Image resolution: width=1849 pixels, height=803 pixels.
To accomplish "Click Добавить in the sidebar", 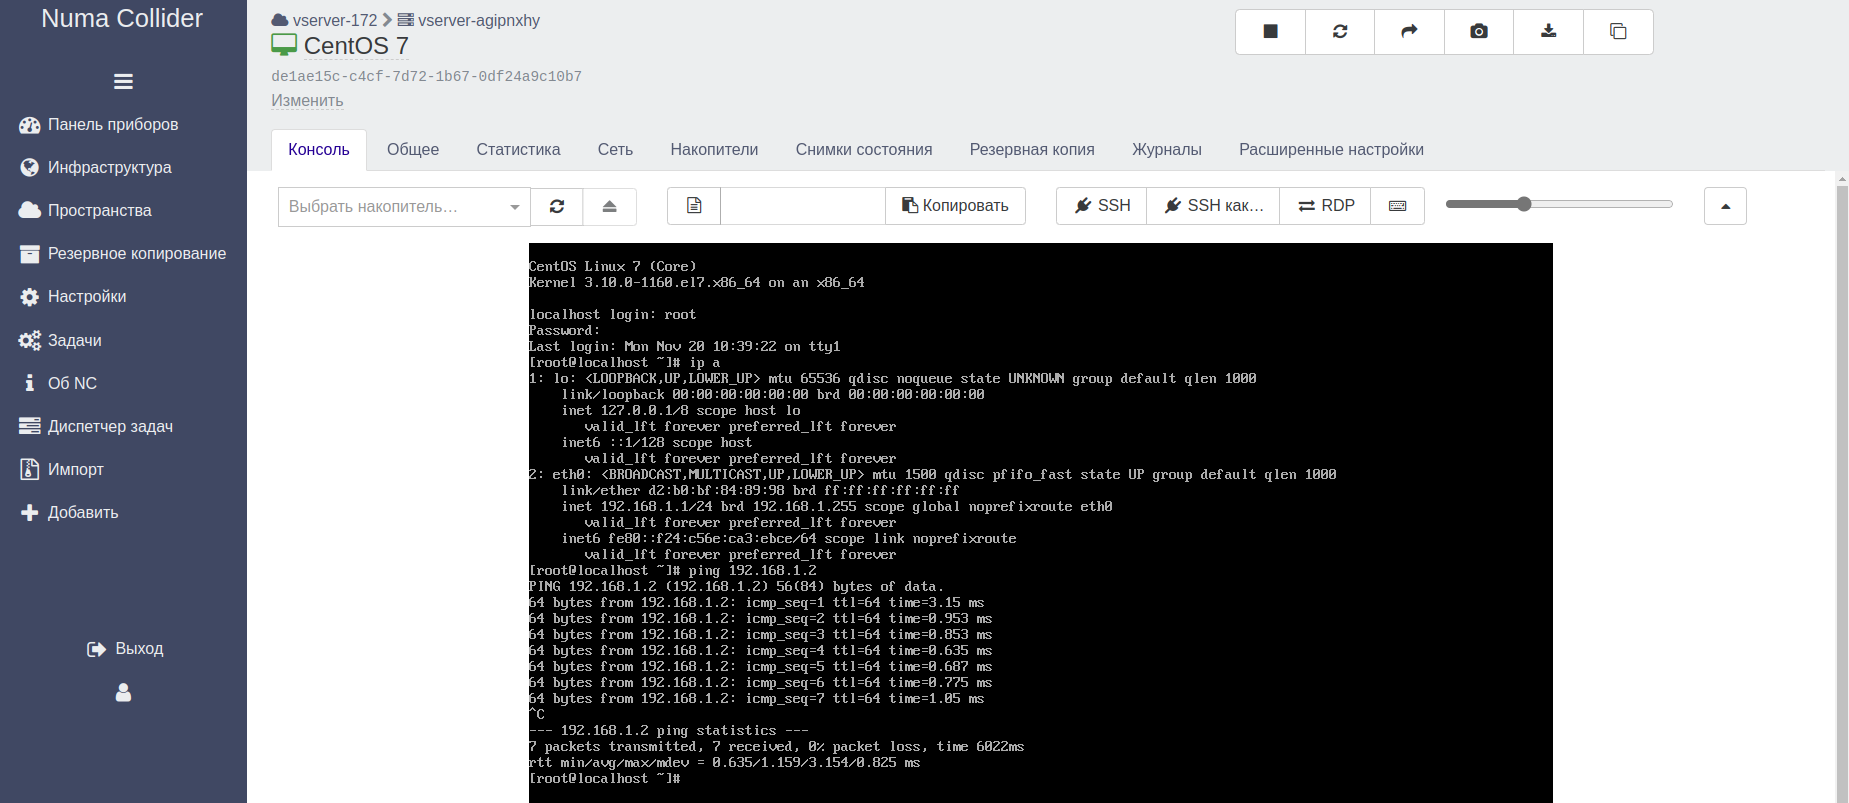I will (83, 513).
